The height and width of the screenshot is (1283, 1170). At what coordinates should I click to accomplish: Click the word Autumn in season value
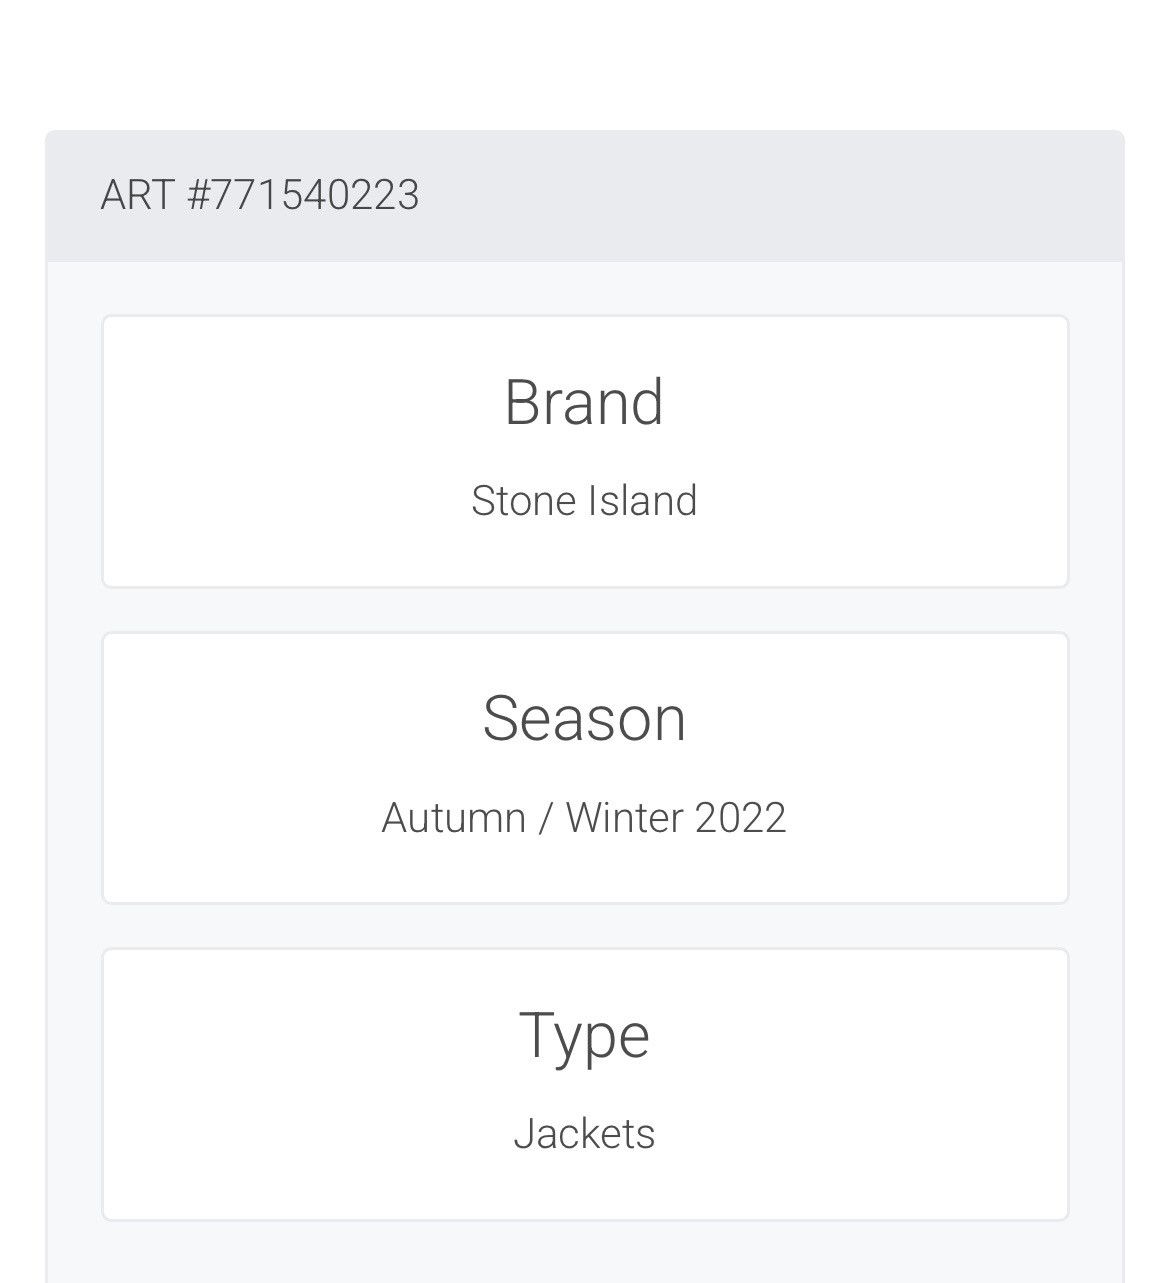454,817
